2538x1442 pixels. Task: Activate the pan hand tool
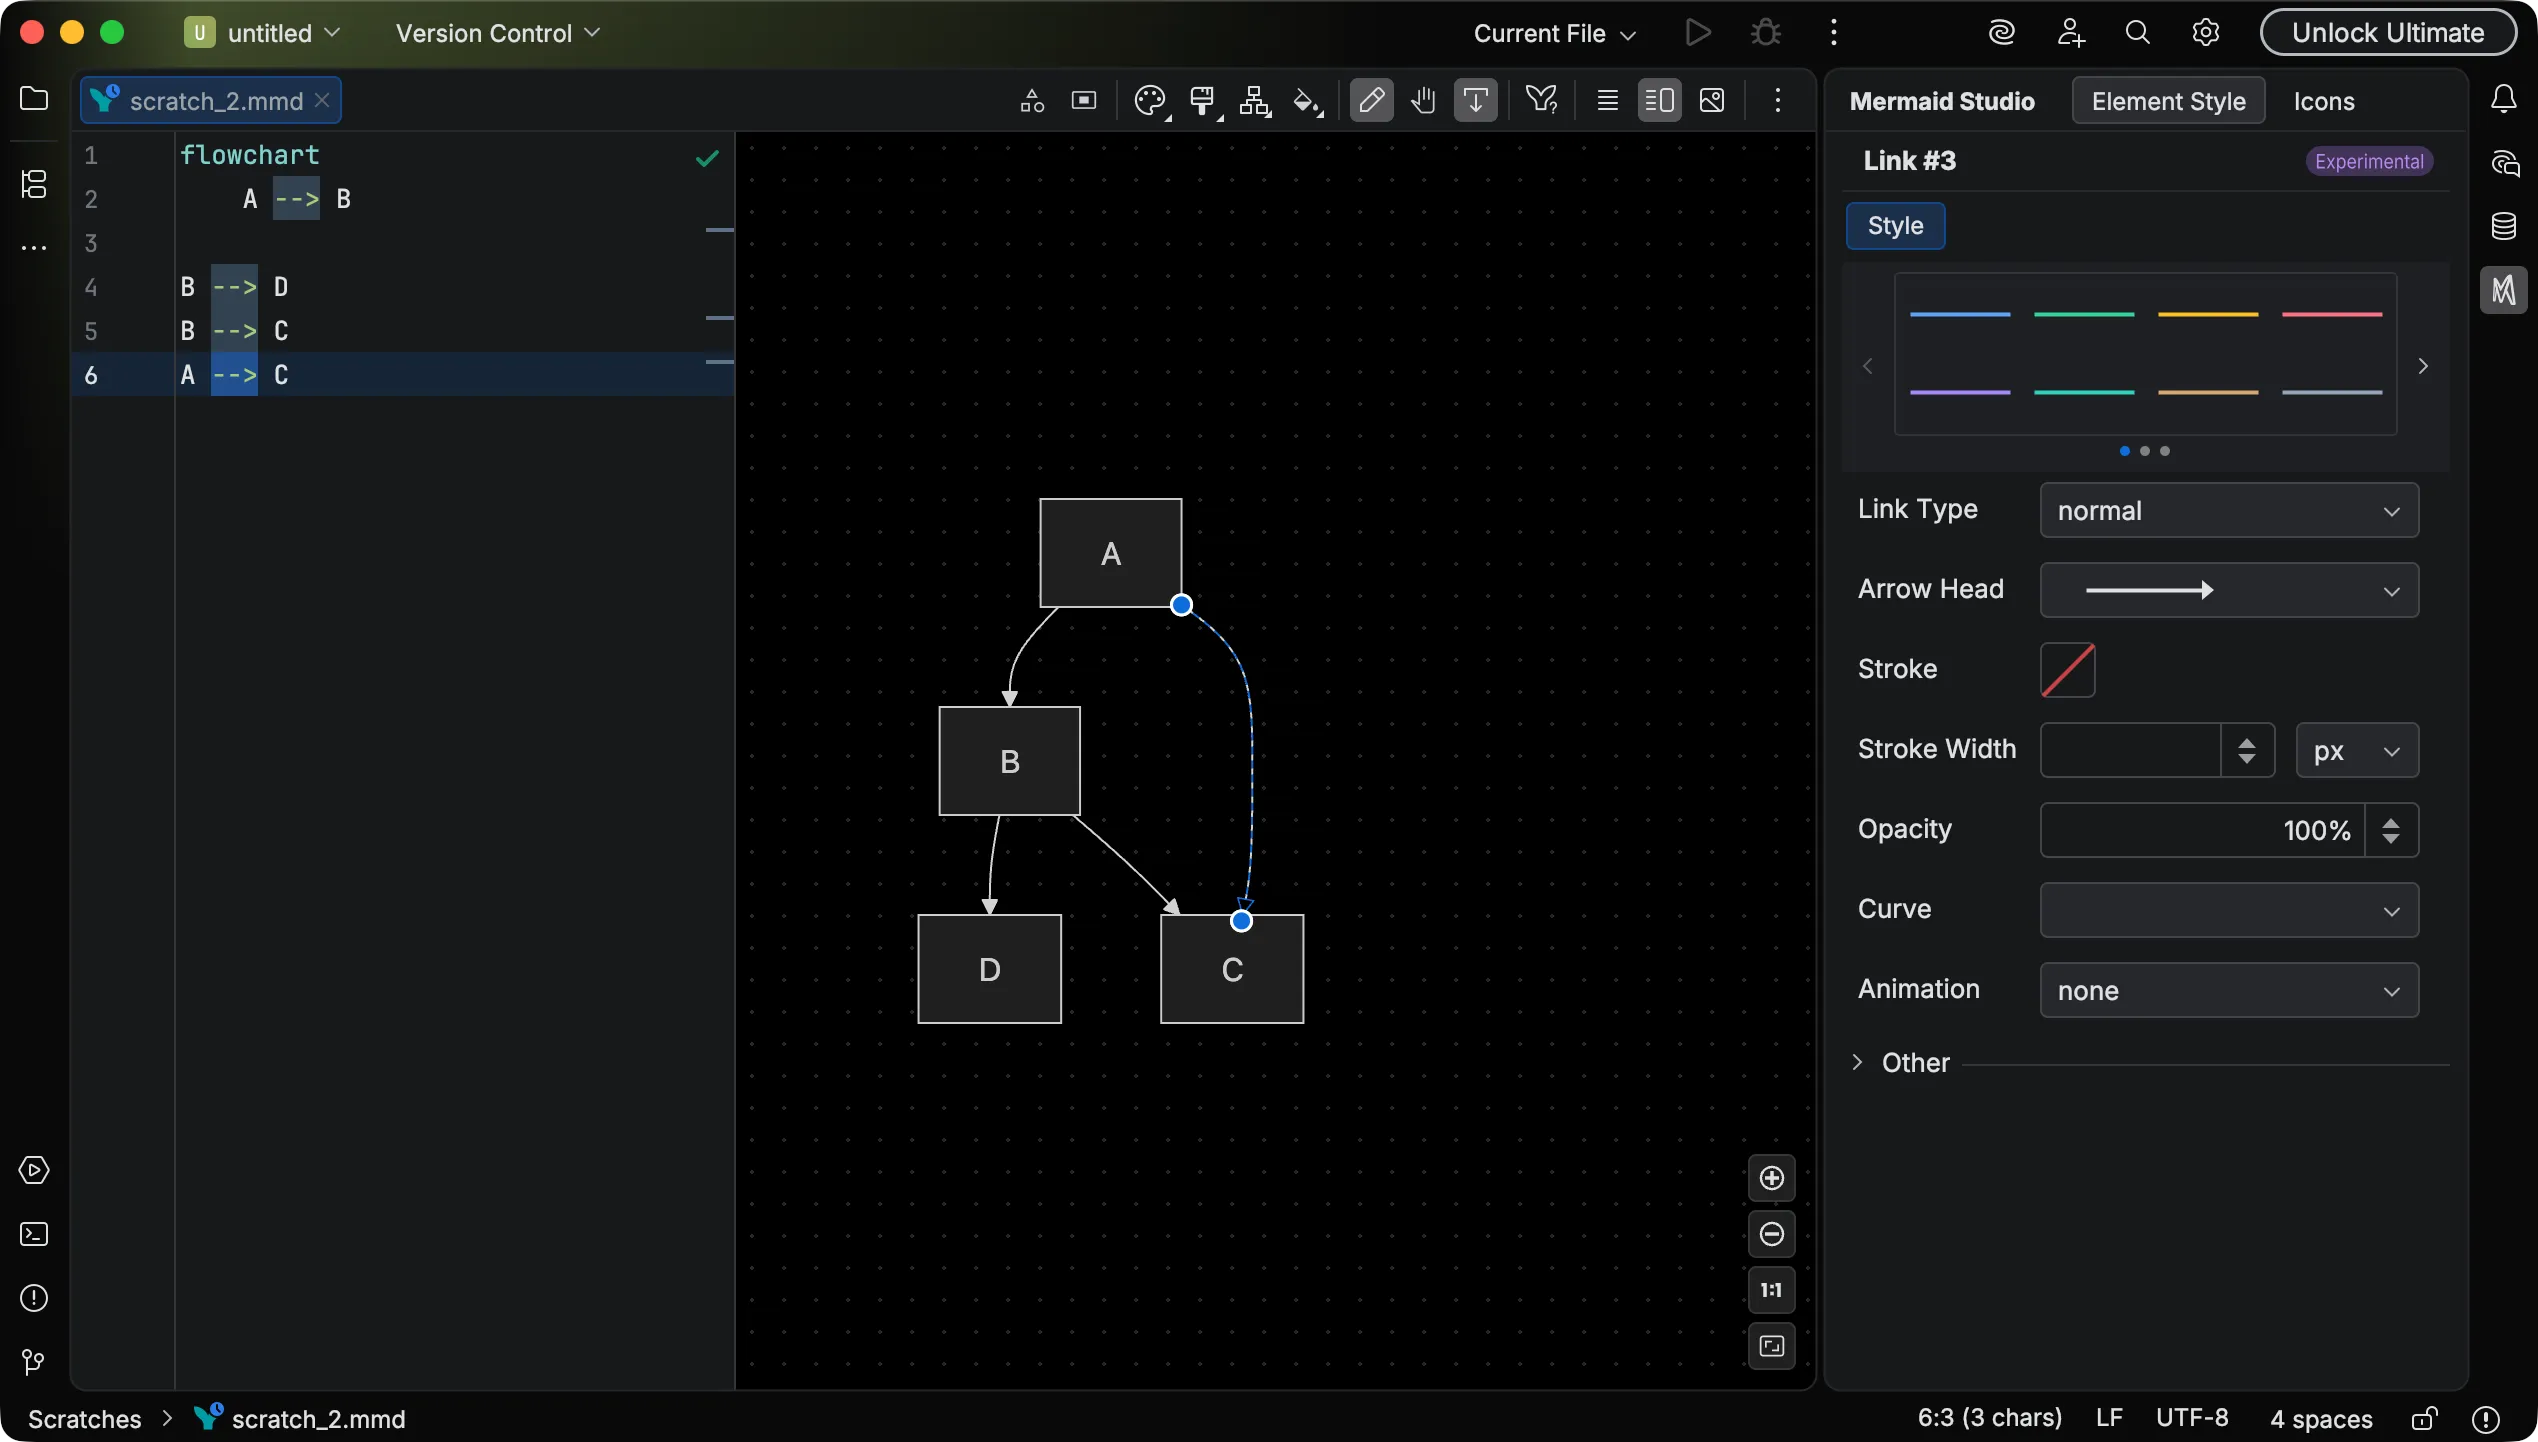[x=1423, y=100]
